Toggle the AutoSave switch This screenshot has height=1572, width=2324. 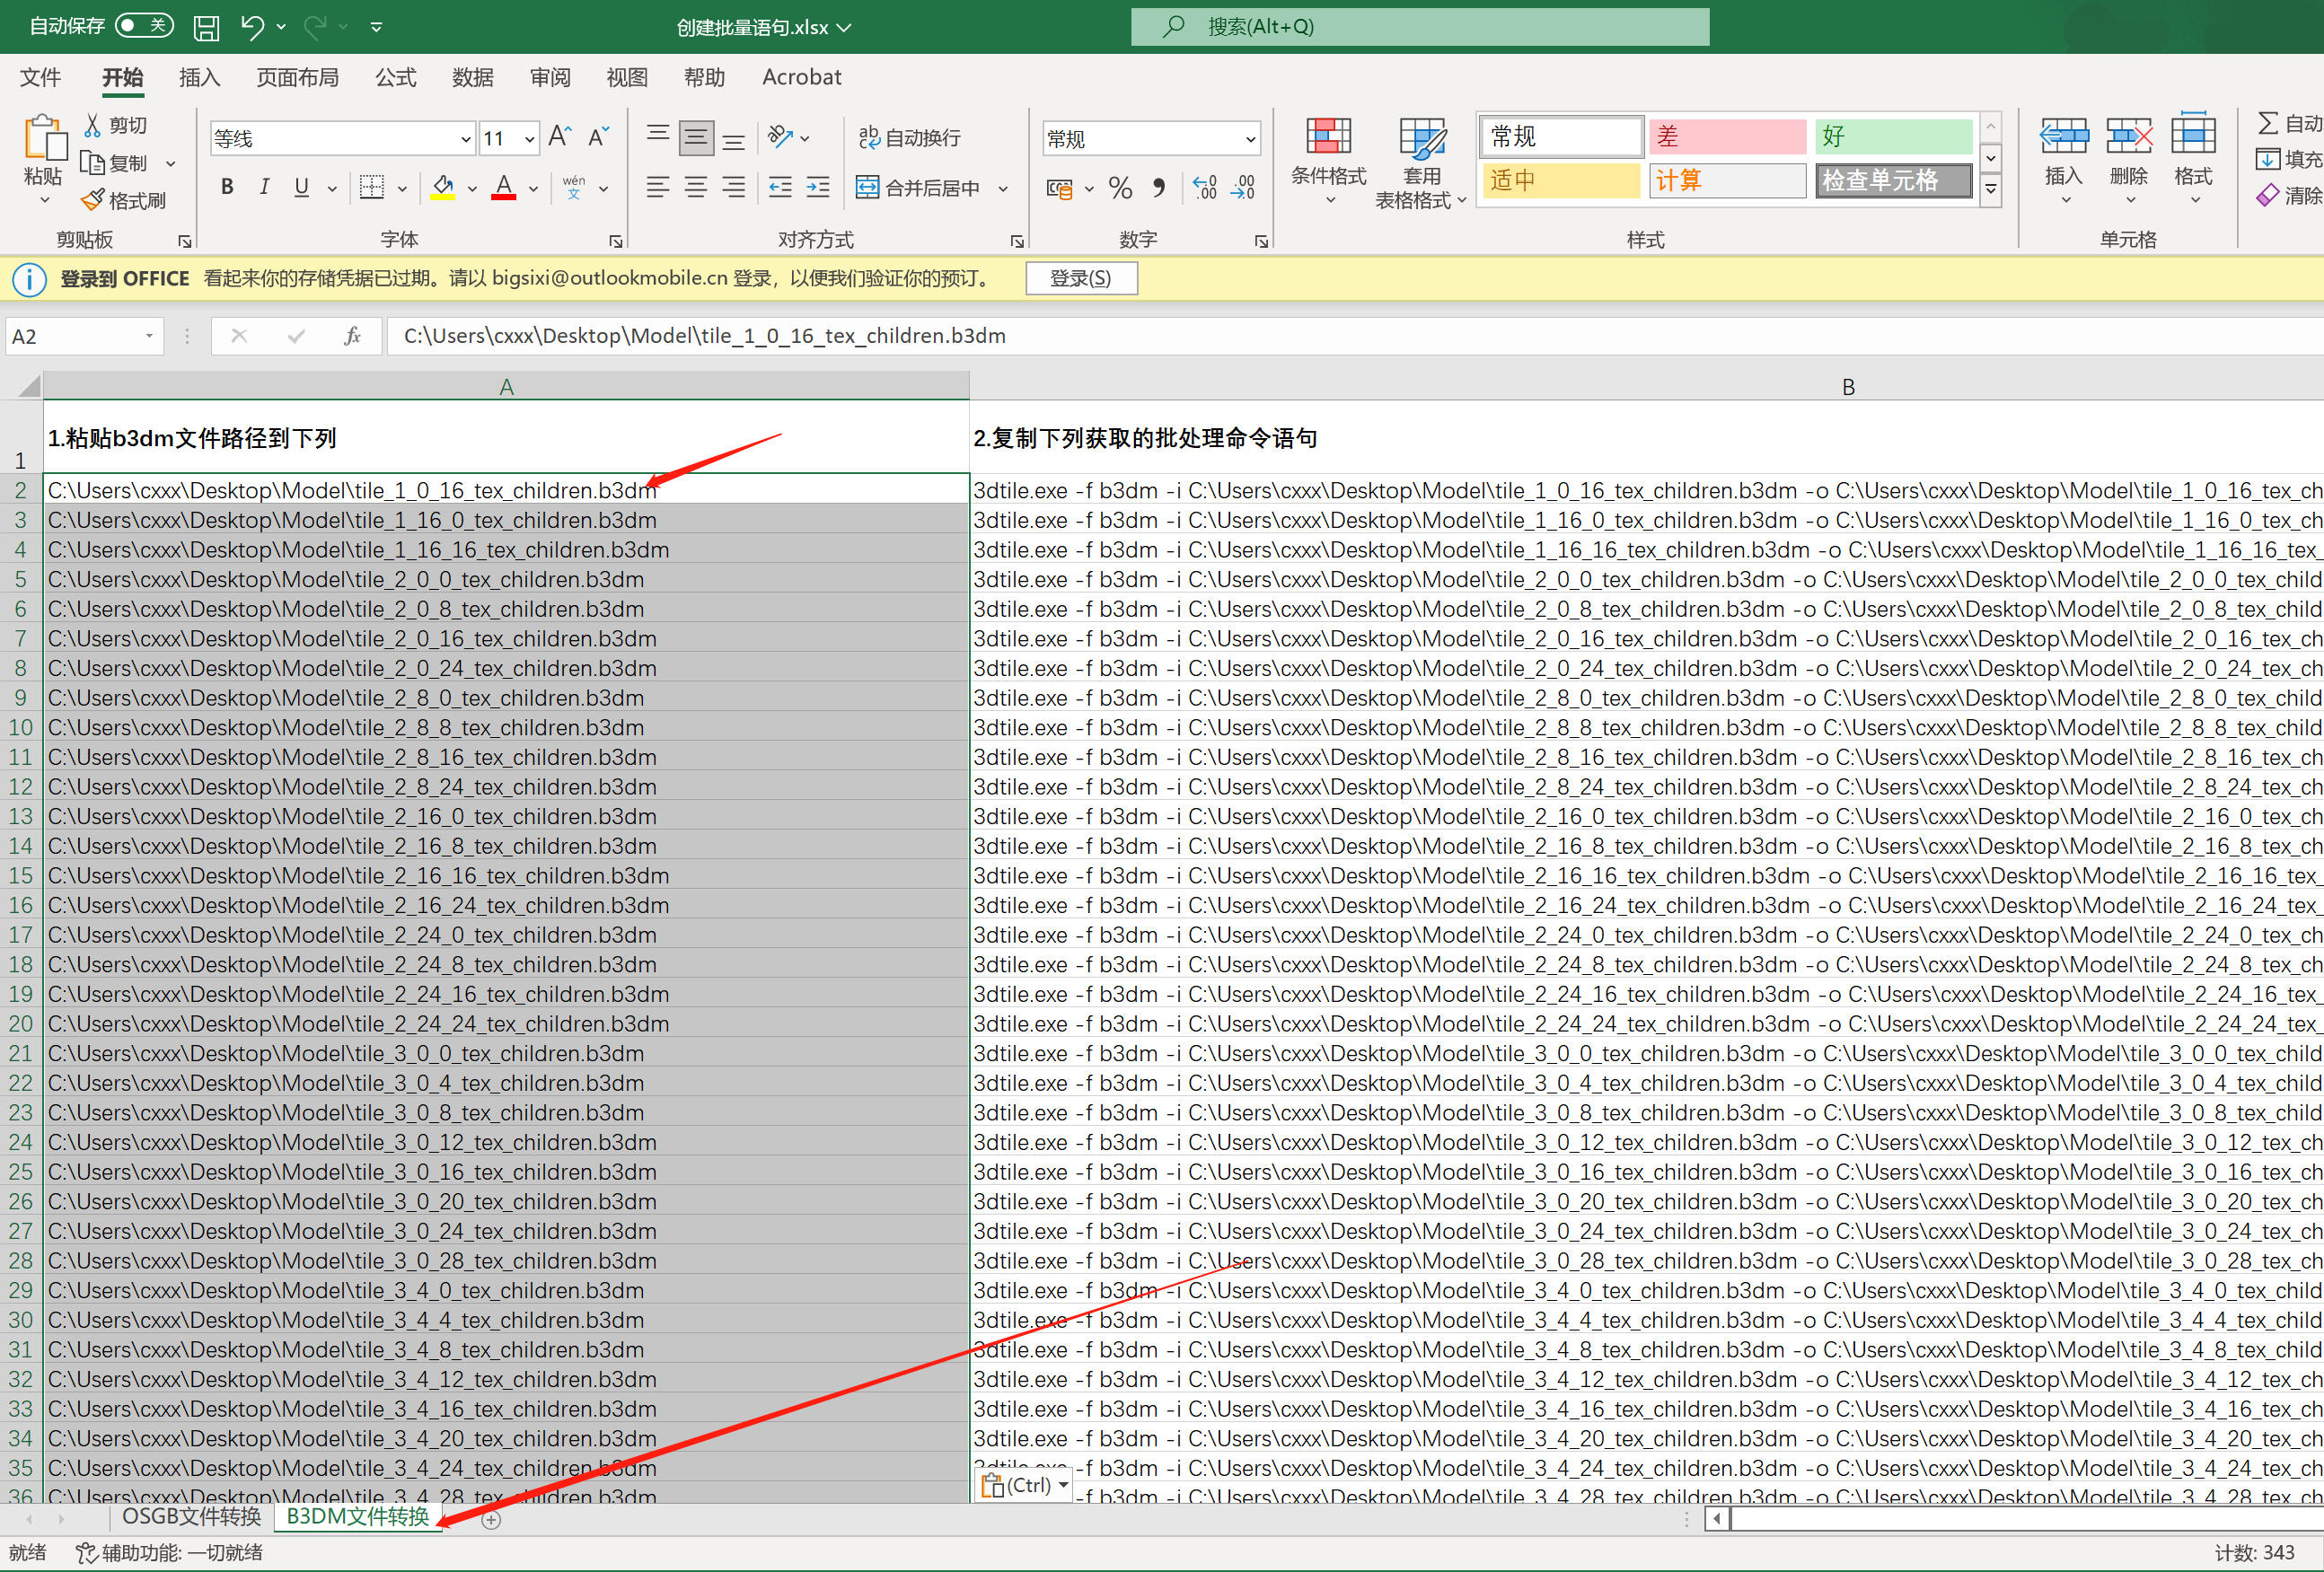[144, 26]
